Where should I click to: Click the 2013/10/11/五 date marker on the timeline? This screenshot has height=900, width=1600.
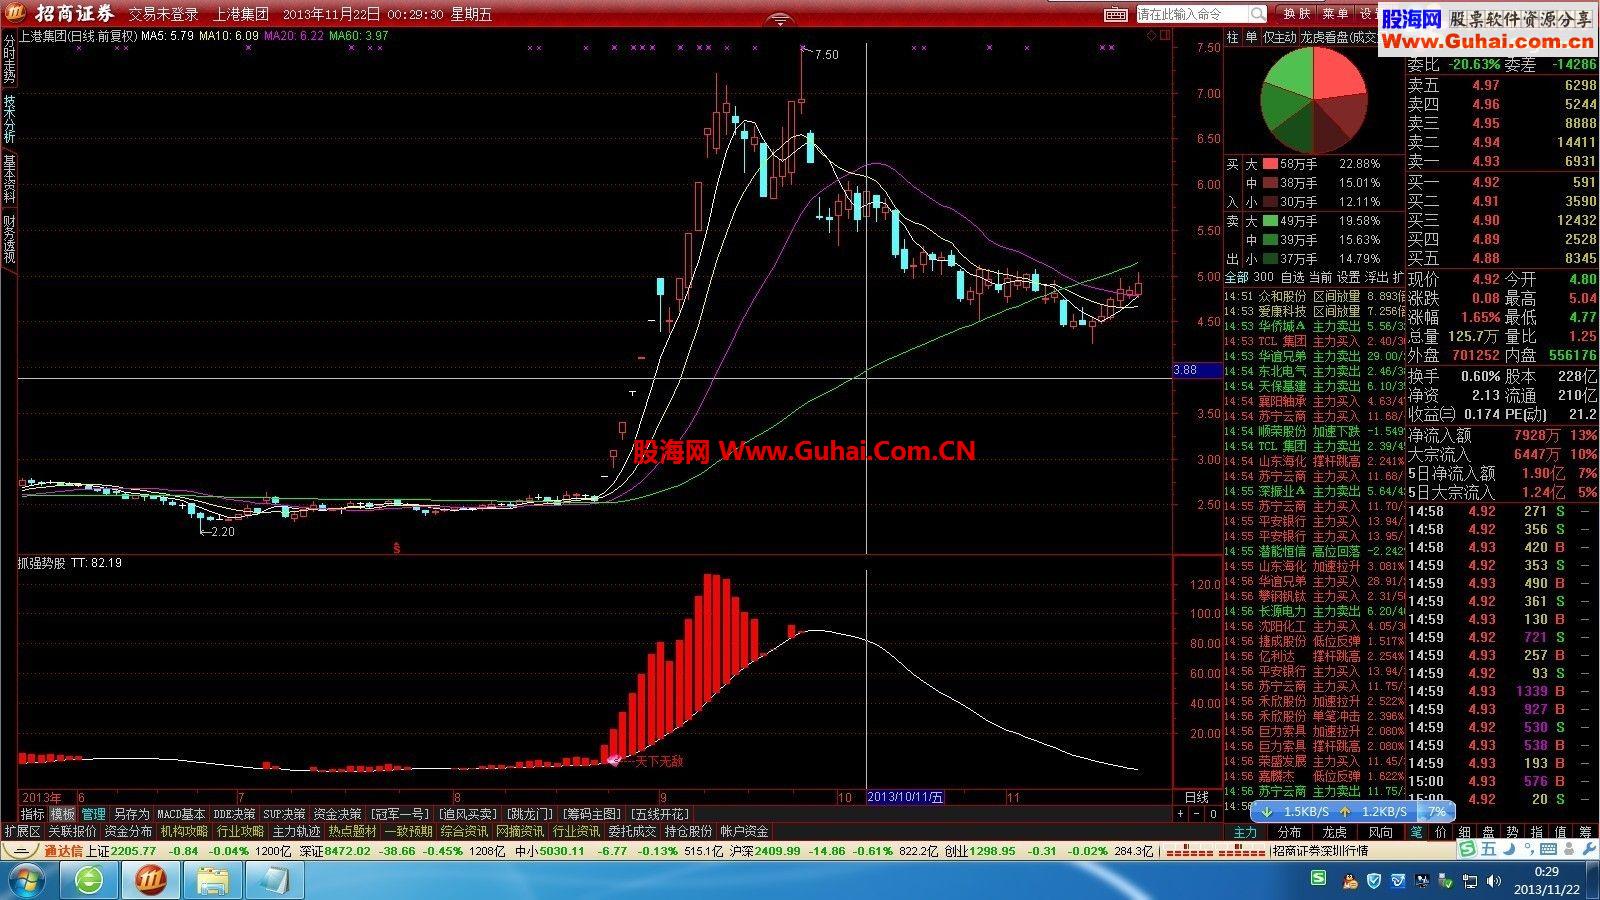[905, 797]
